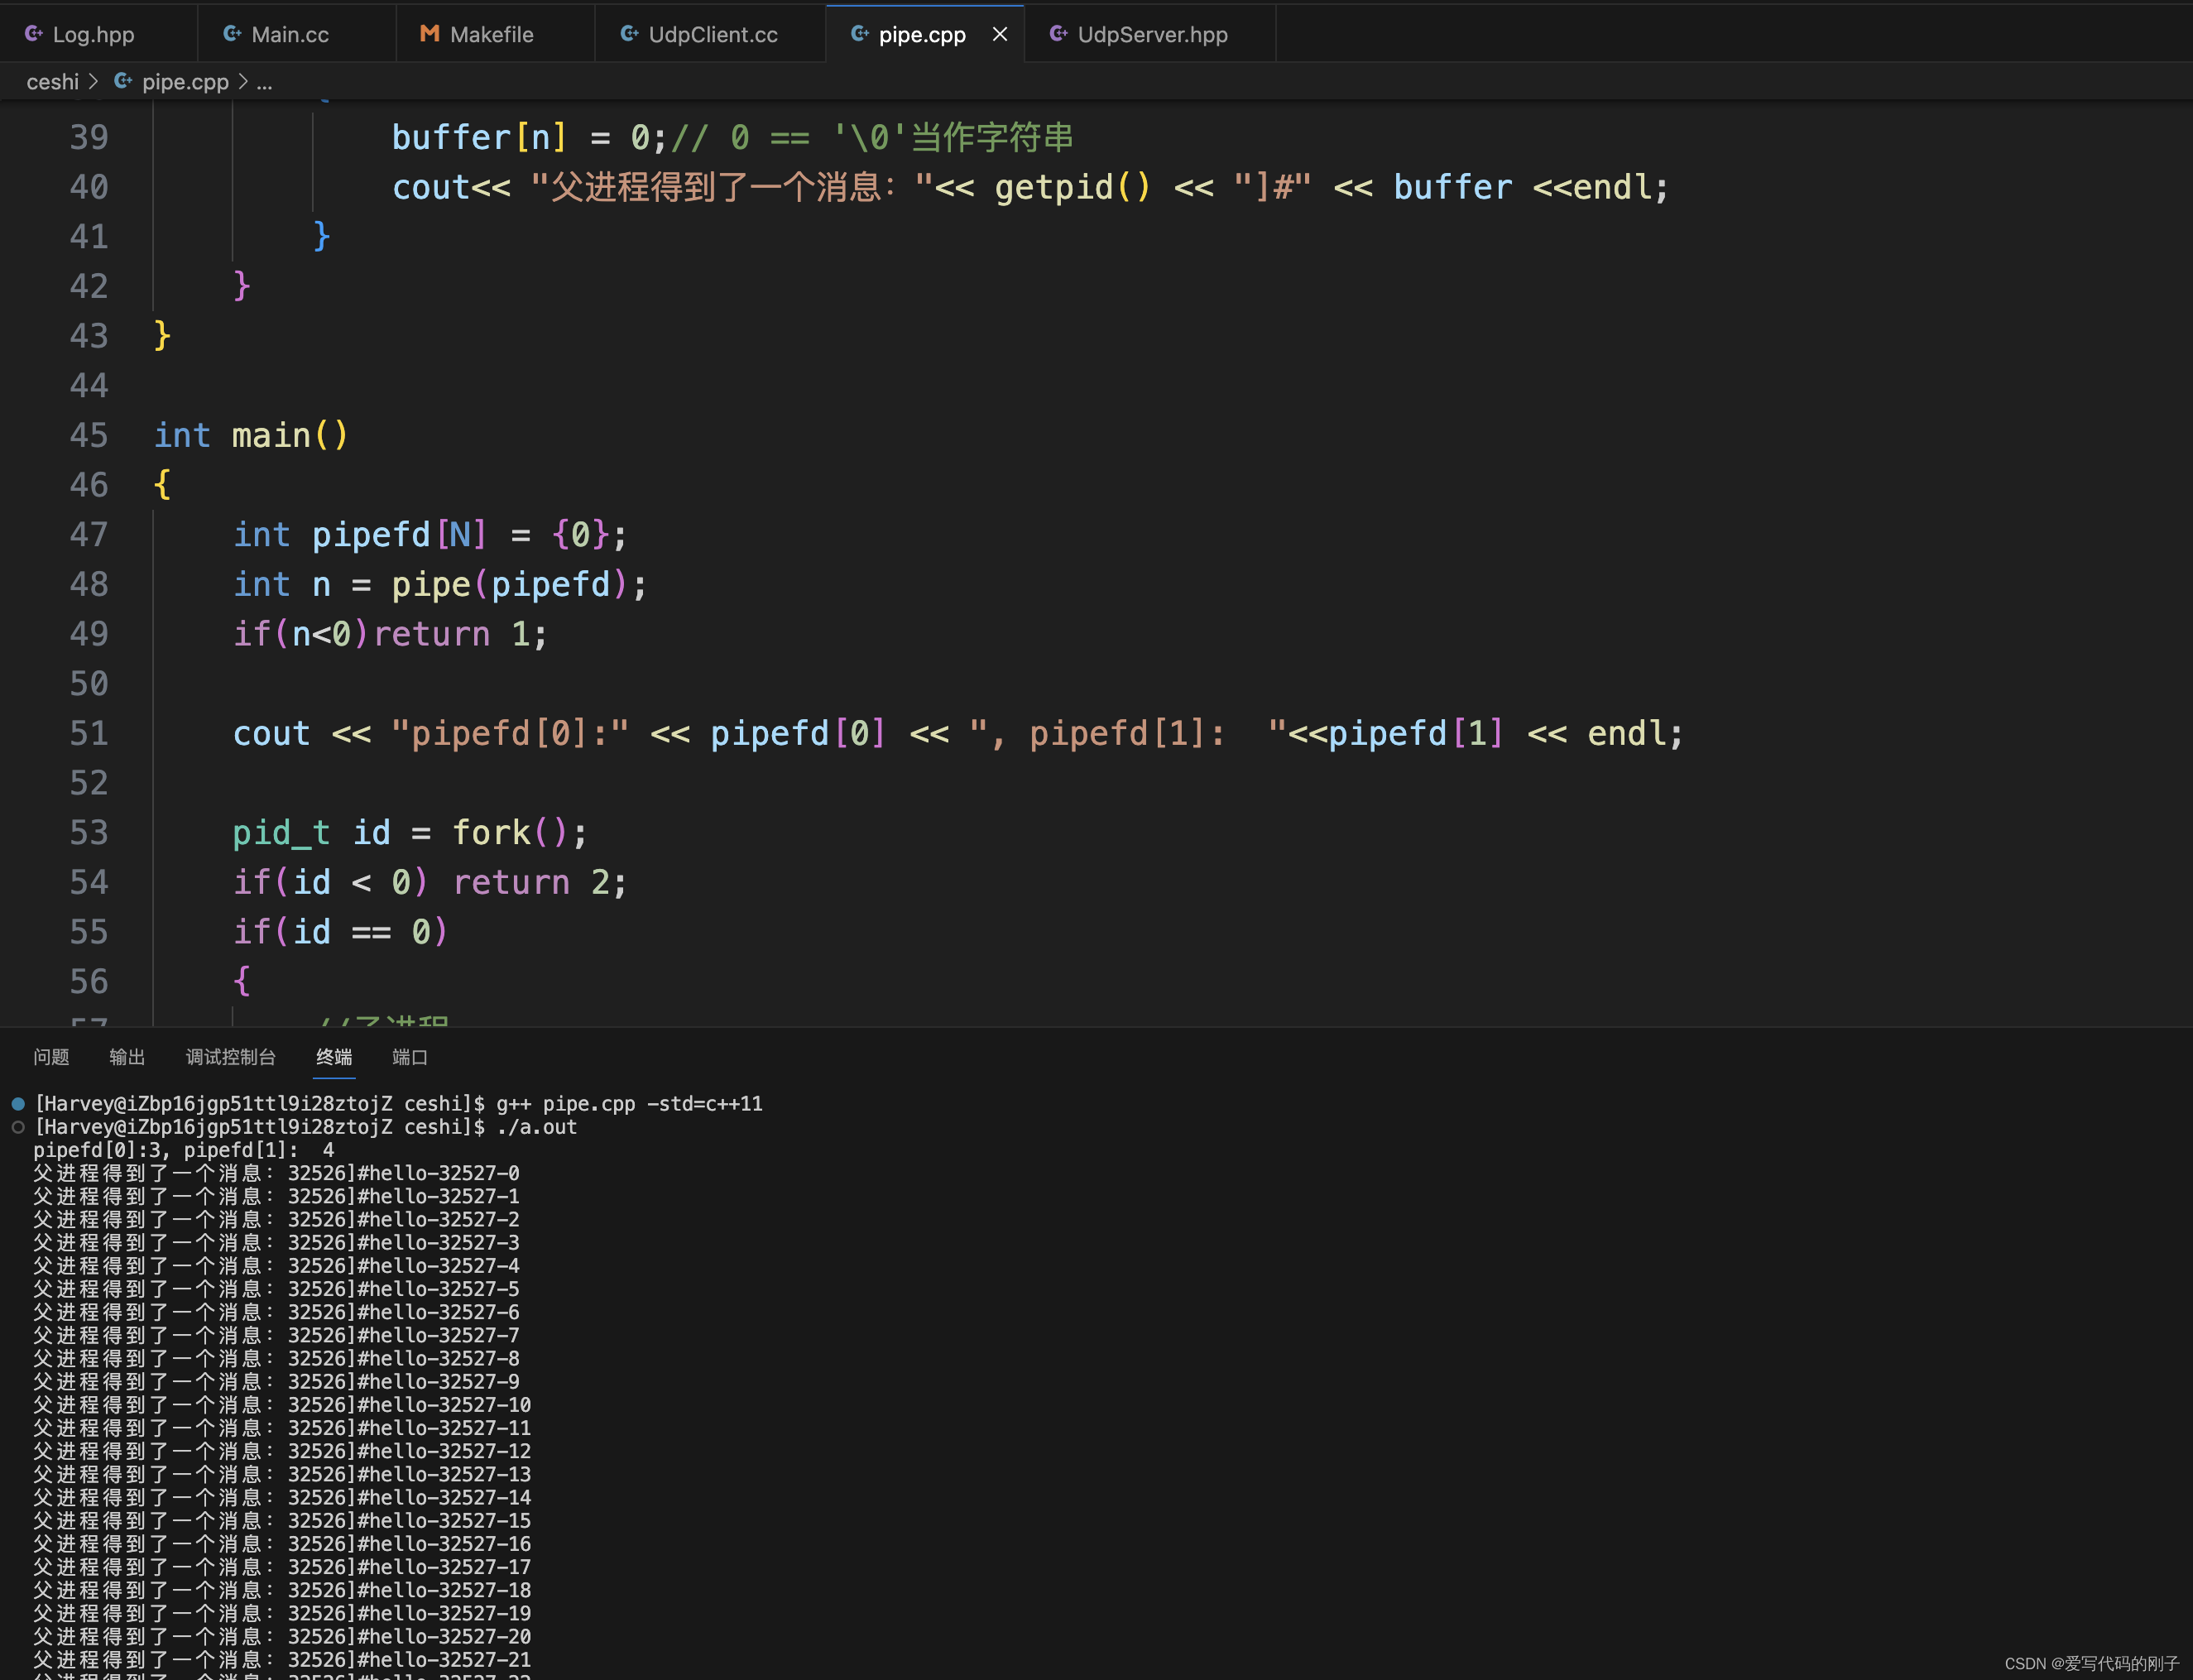
Task: Select the pipe.cpp tab
Action: [x=921, y=34]
